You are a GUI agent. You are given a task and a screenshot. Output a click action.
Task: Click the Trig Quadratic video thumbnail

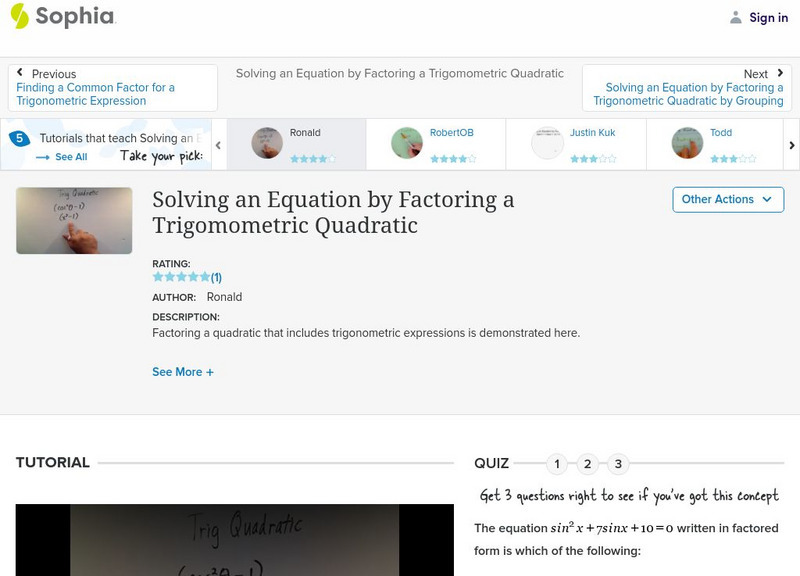74,220
